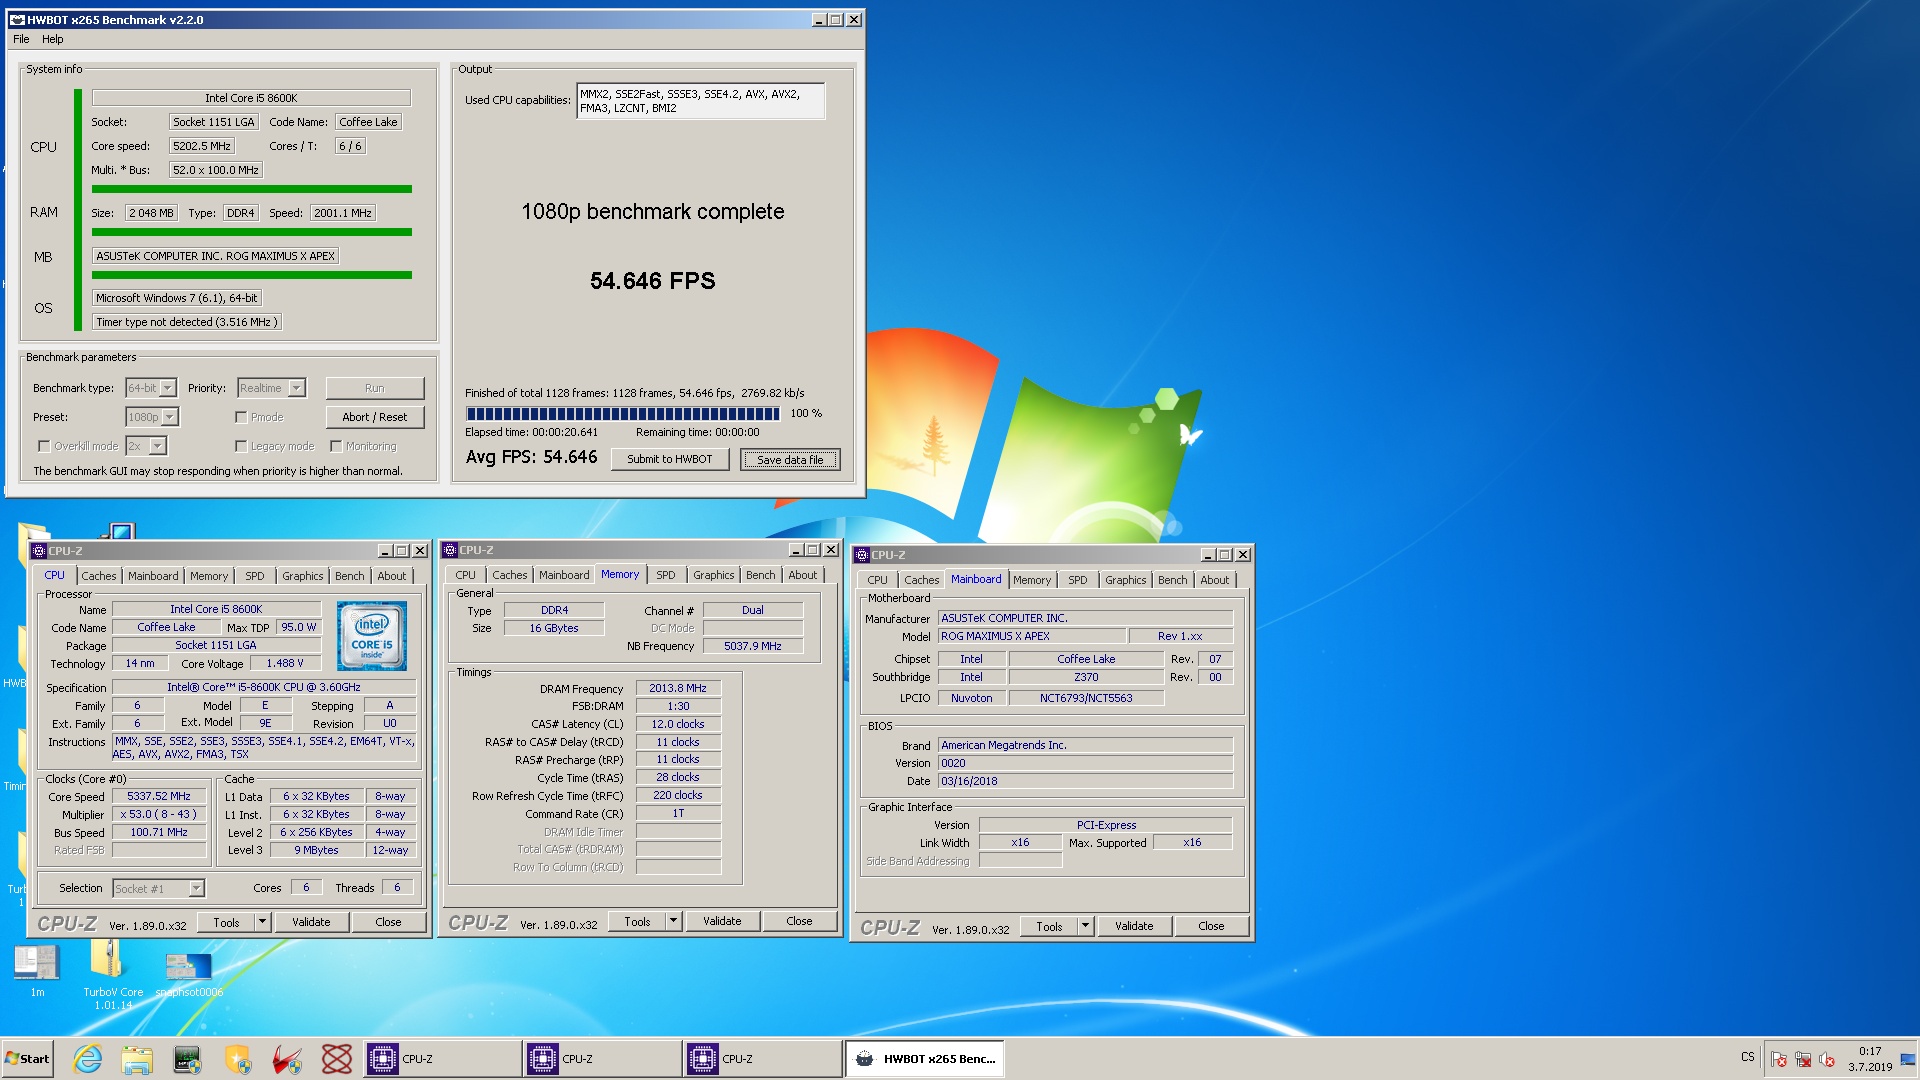Switch to first CPU-Z taskbar button
The image size is (1920, 1080).
[441, 1059]
